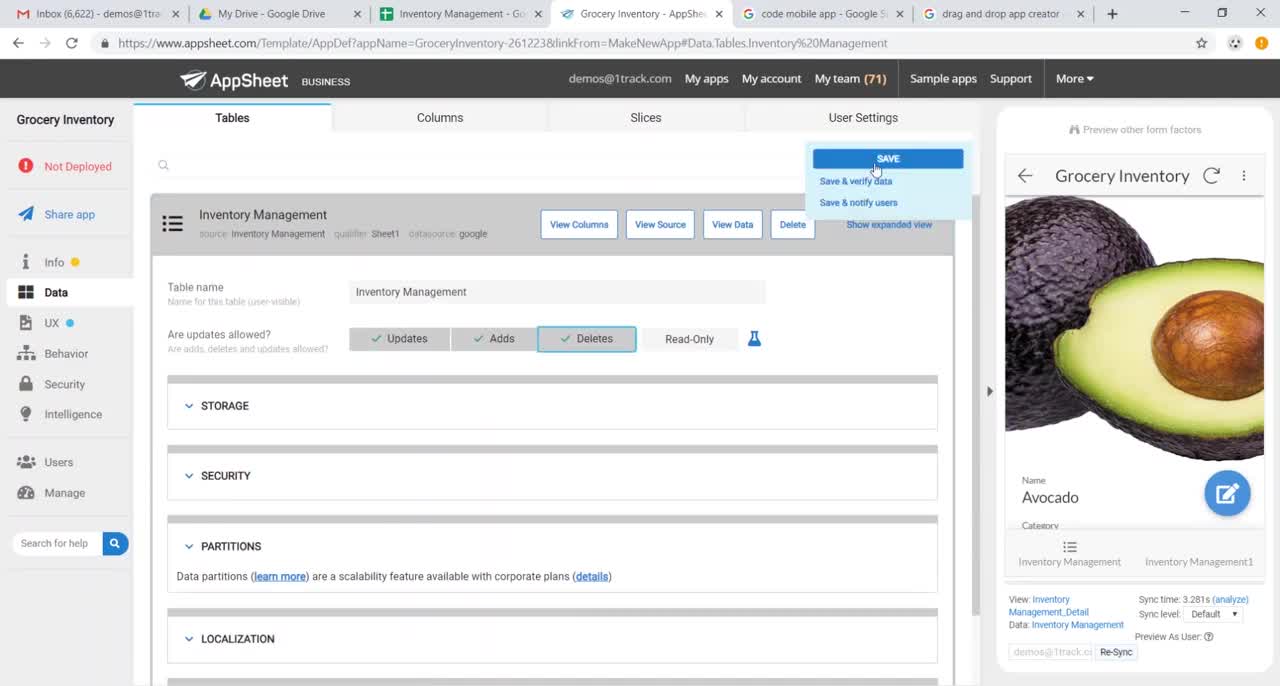
Task: Toggle the Read-Only permission
Action: pyautogui.click(x=690, y=339)
